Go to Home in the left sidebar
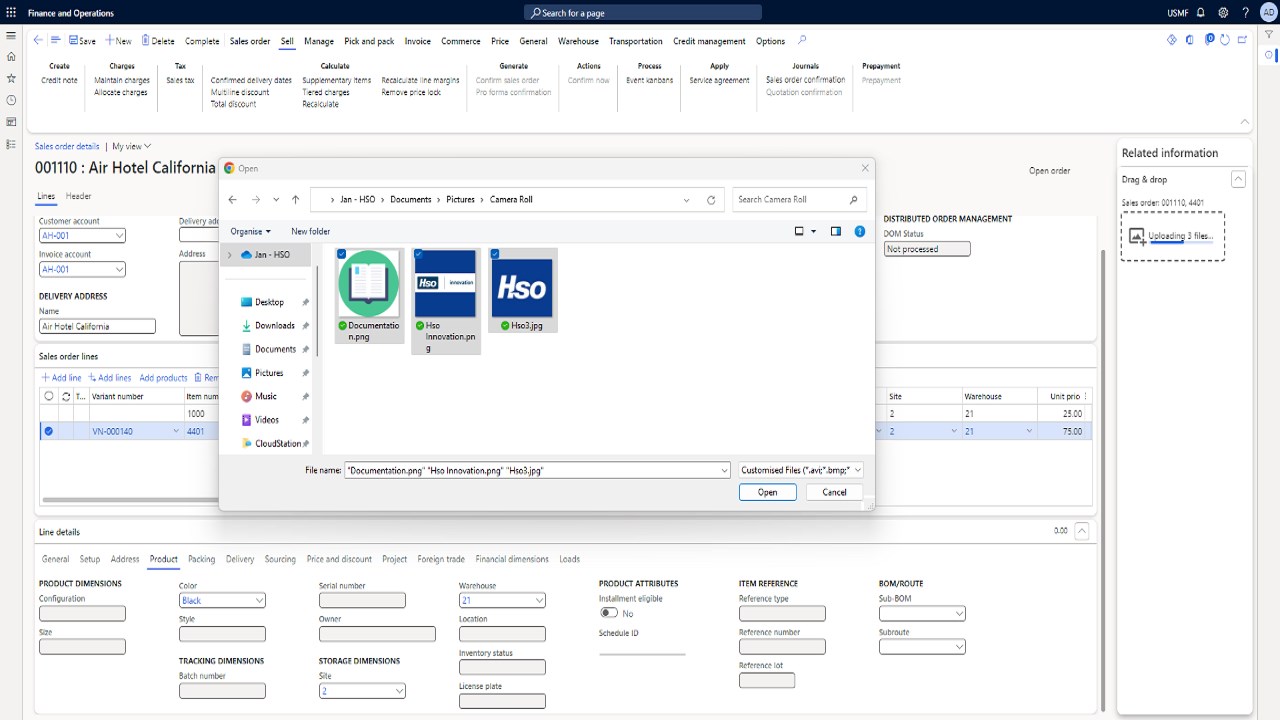Viewport: 1280px width, 720px height. [11, 57]
